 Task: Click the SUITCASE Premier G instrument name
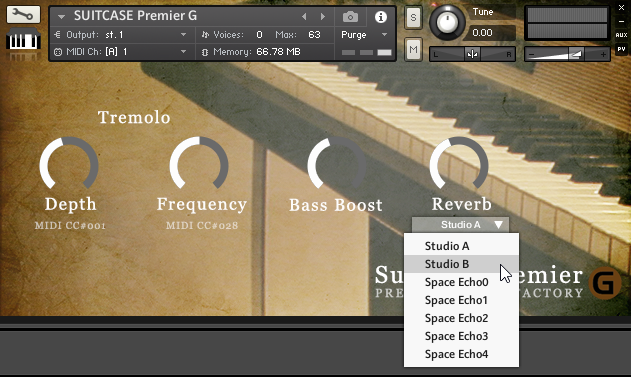coord(135,16)
